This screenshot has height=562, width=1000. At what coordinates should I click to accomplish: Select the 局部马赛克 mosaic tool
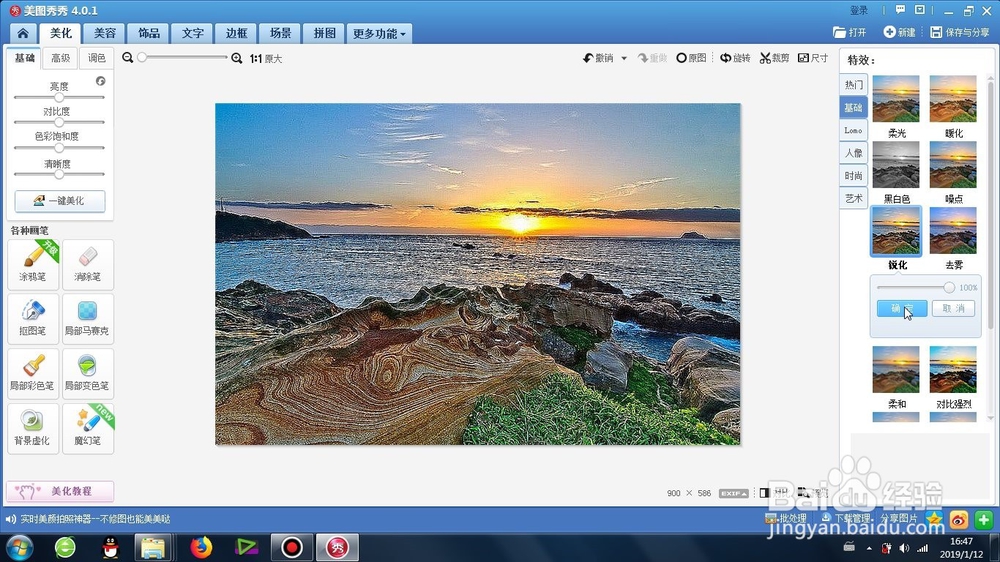87,318
